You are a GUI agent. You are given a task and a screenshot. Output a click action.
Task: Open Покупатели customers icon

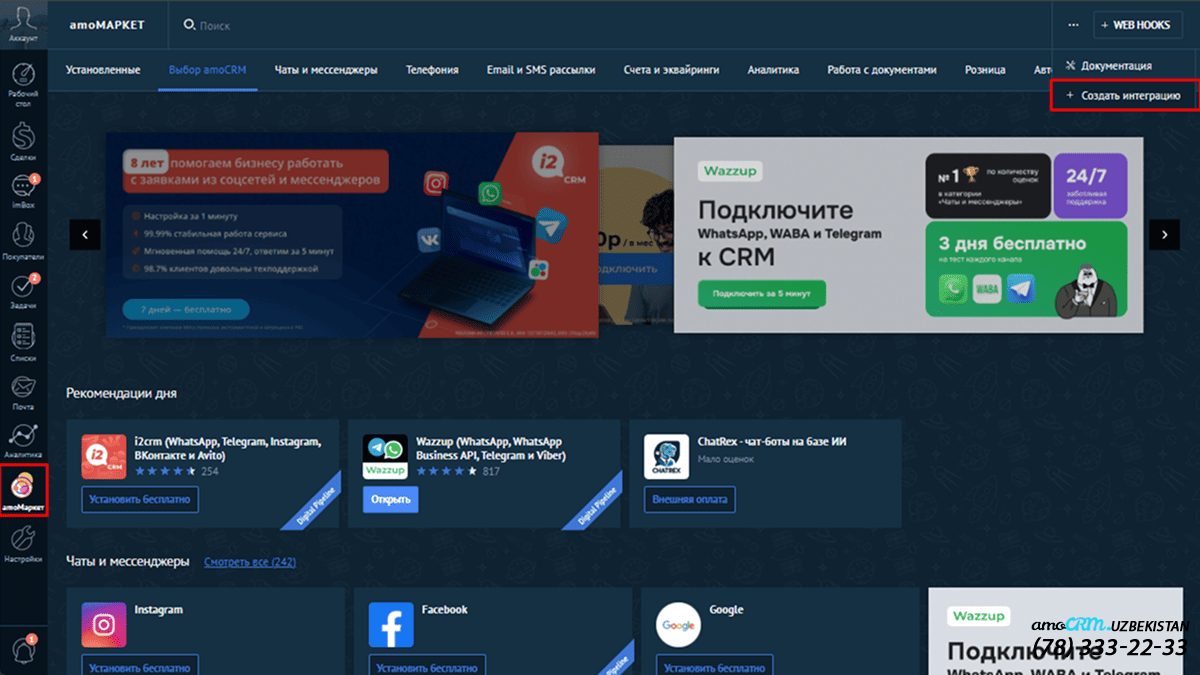tap(24, 240)
